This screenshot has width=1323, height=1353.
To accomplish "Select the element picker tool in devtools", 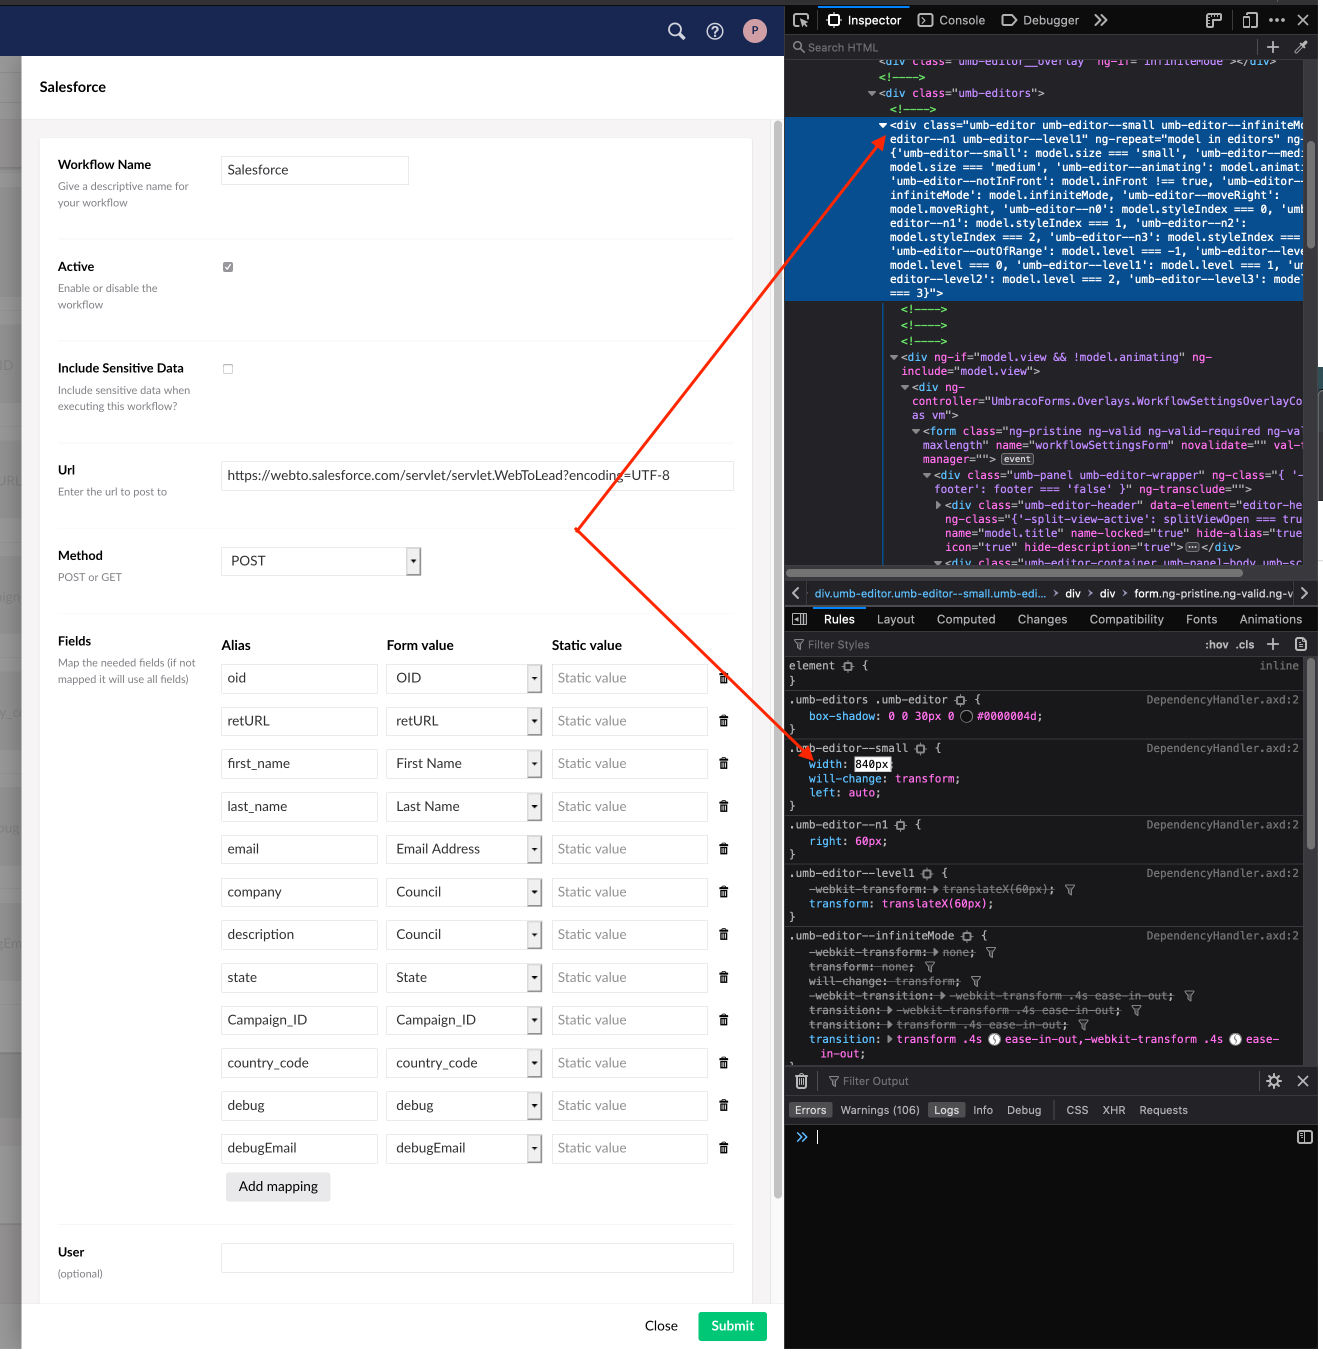I will (800, 20).
